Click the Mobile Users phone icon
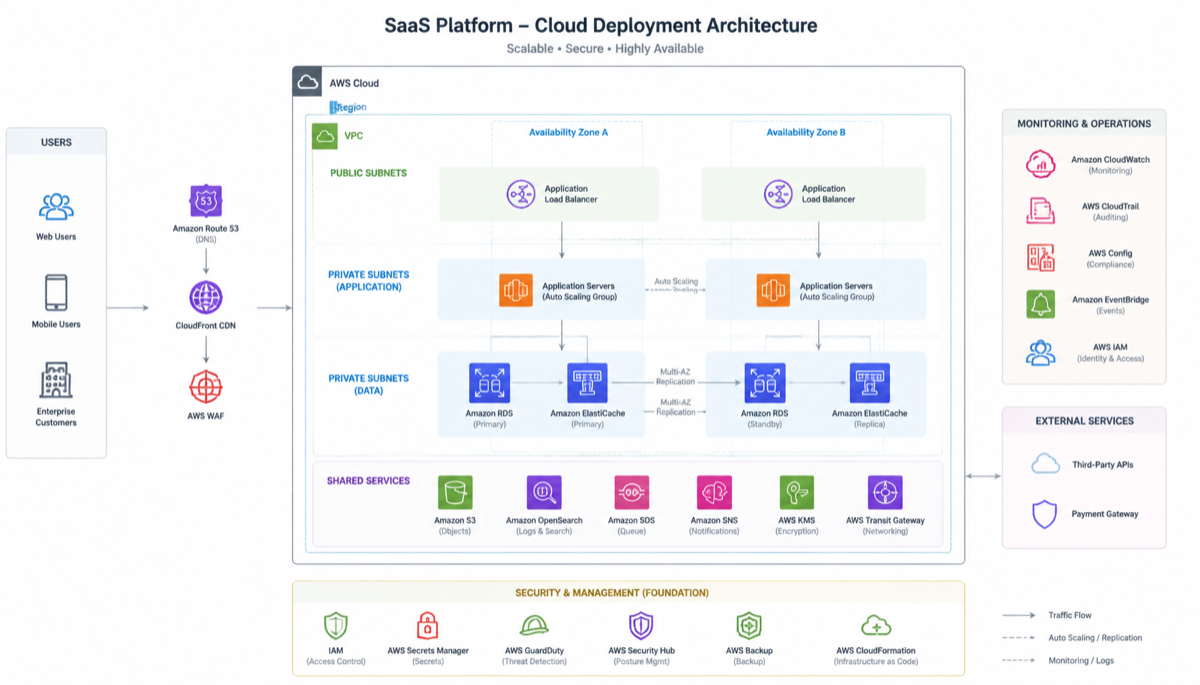 pos(56,293)
